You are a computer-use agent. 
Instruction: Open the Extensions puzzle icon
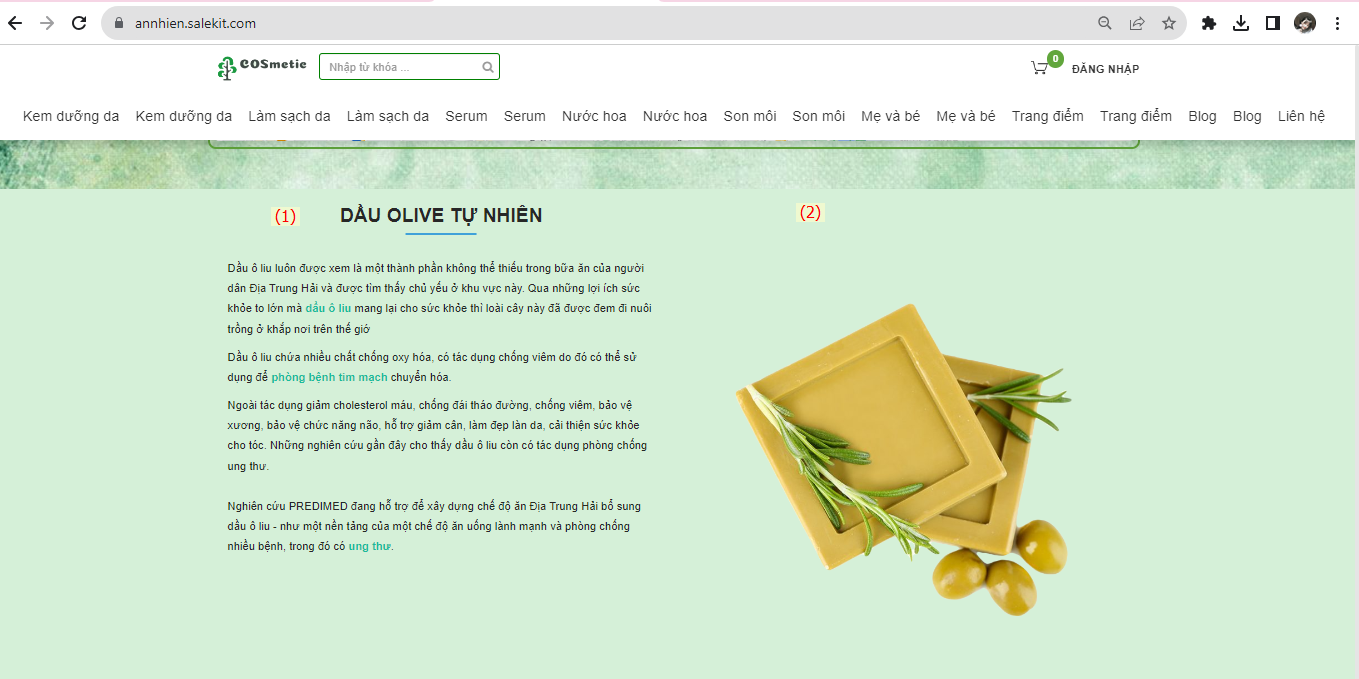coord(1209,23)
